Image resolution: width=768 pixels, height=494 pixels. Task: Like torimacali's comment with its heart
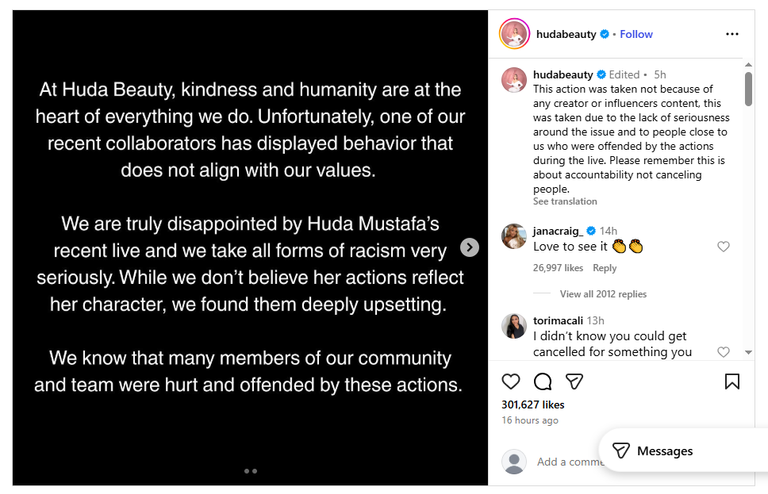pos(723,352)
